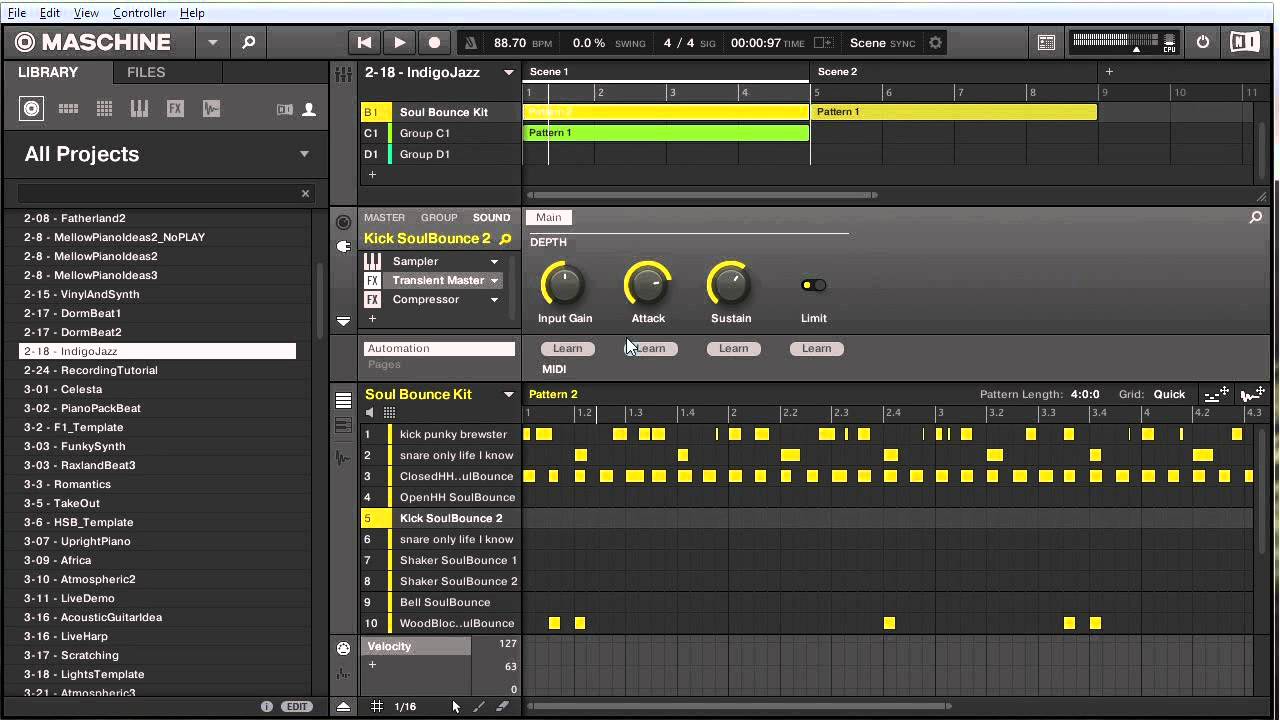
Task: Click the NI logo
Action: click(1245, 42)
